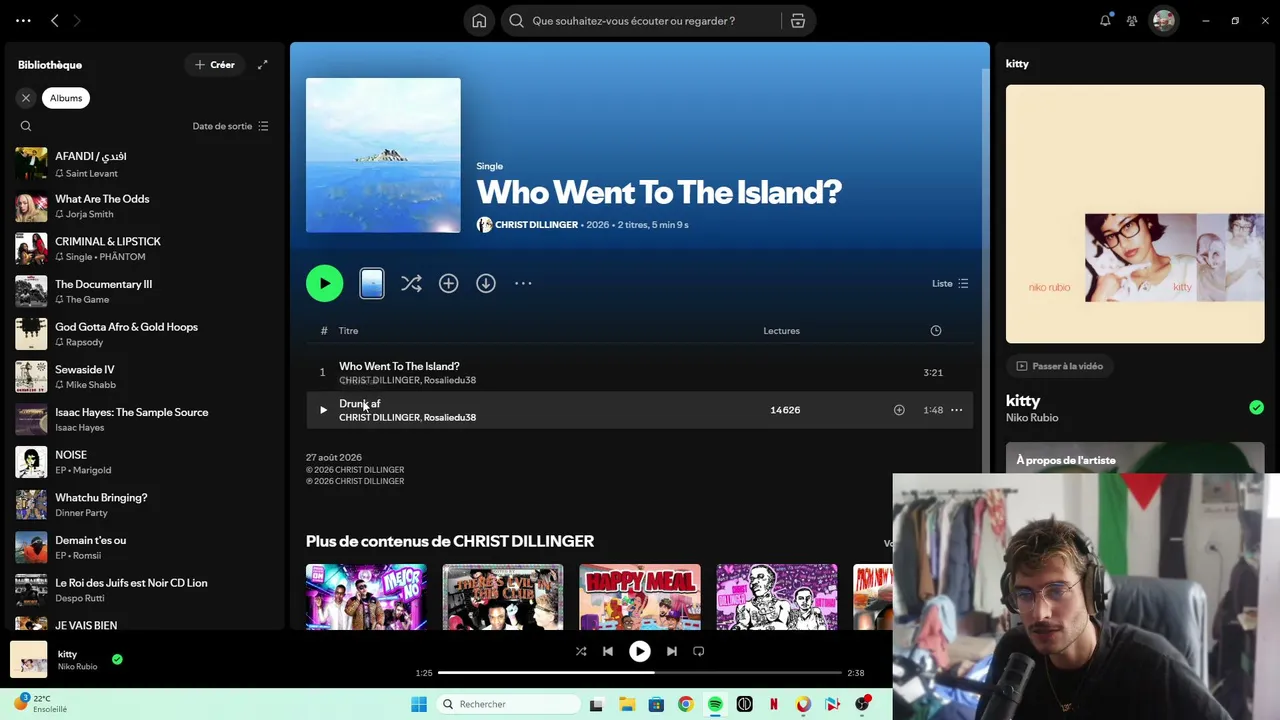Toggle repeat in the player bar
The width and height of the screenshot is (1280, 720).
(699, 651)
